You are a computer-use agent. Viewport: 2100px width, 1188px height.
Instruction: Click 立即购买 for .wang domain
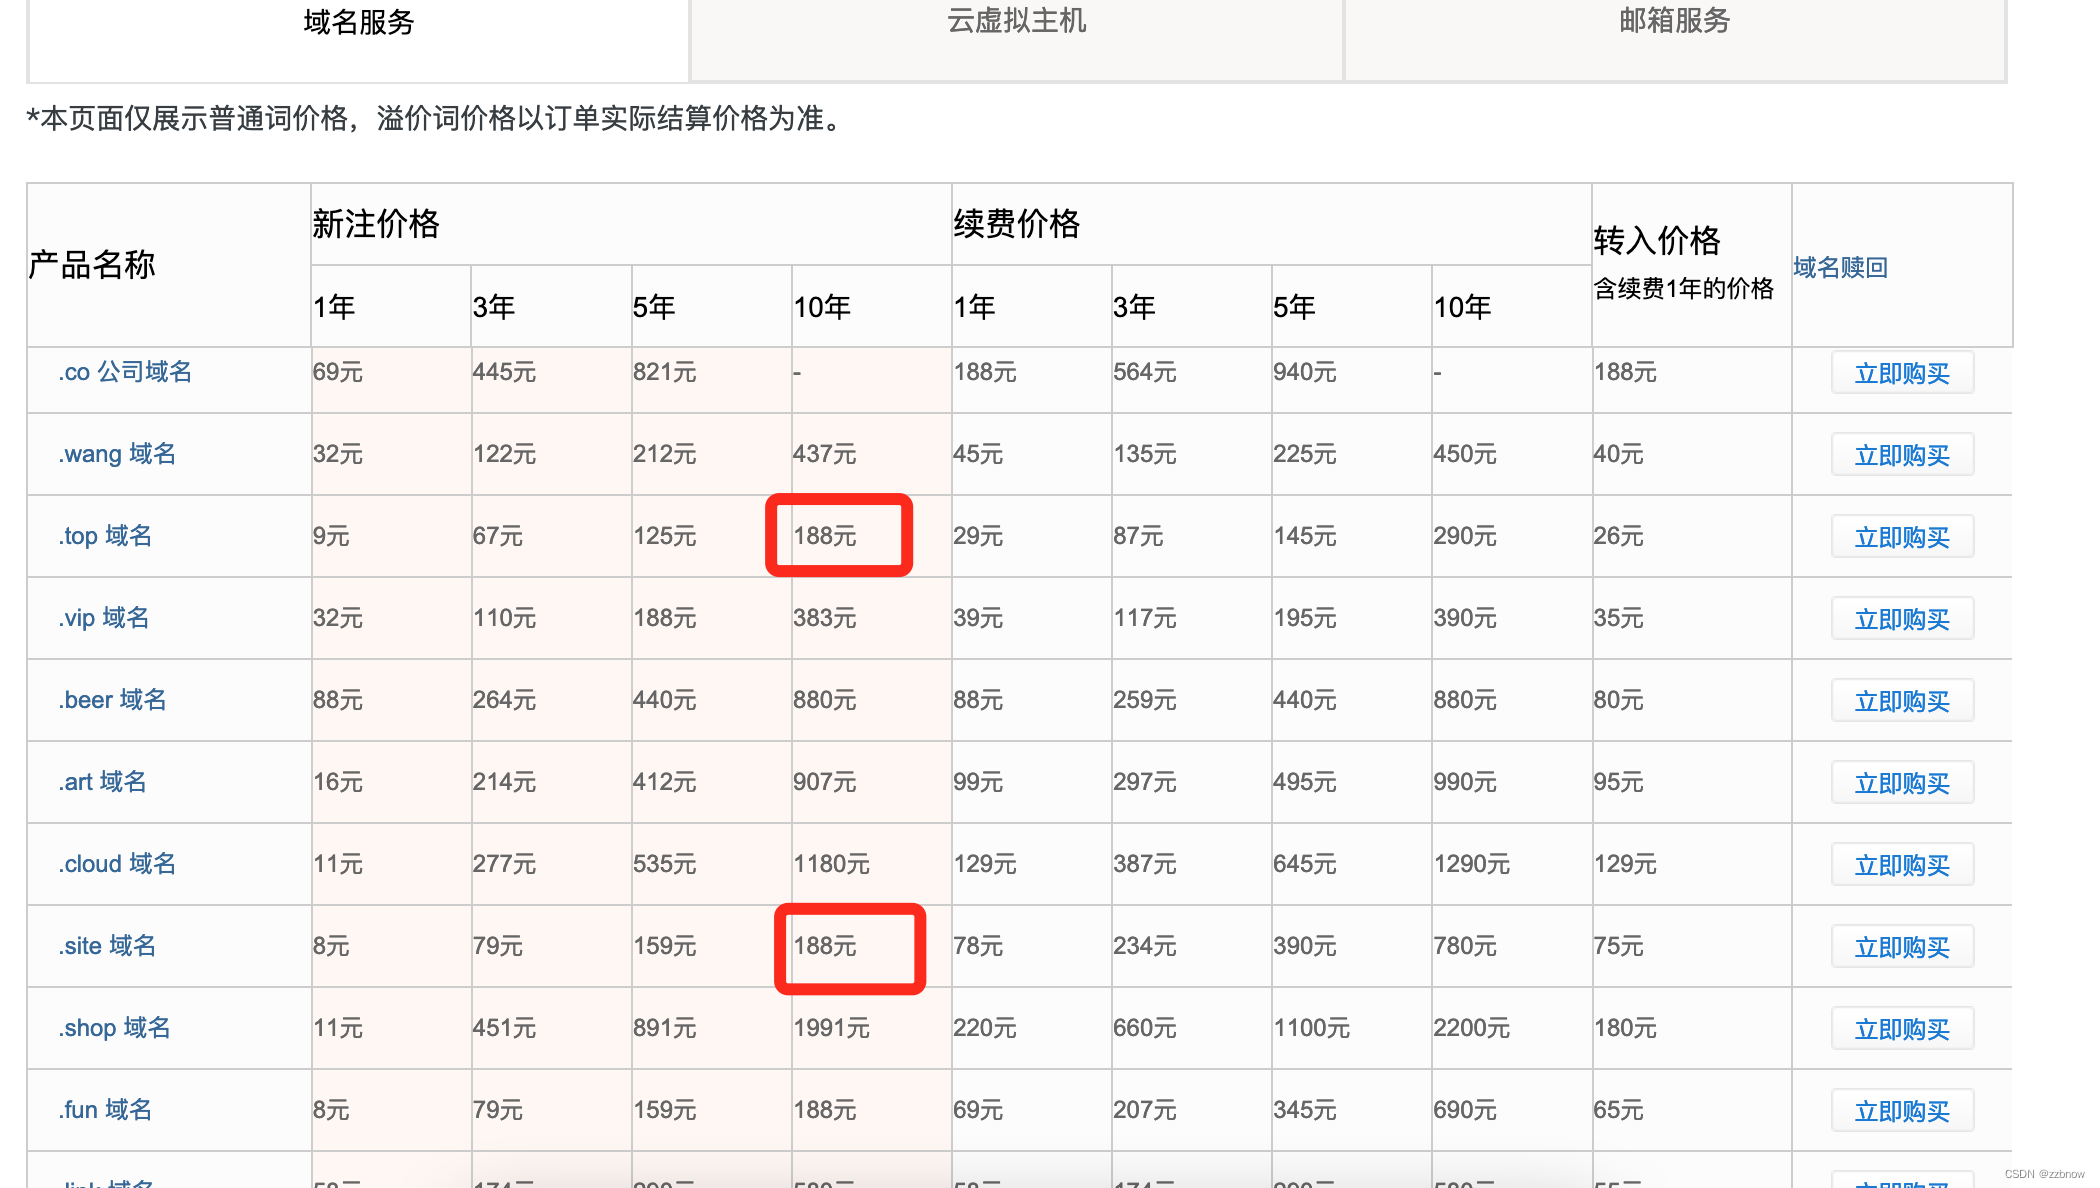pos(1902,455)
